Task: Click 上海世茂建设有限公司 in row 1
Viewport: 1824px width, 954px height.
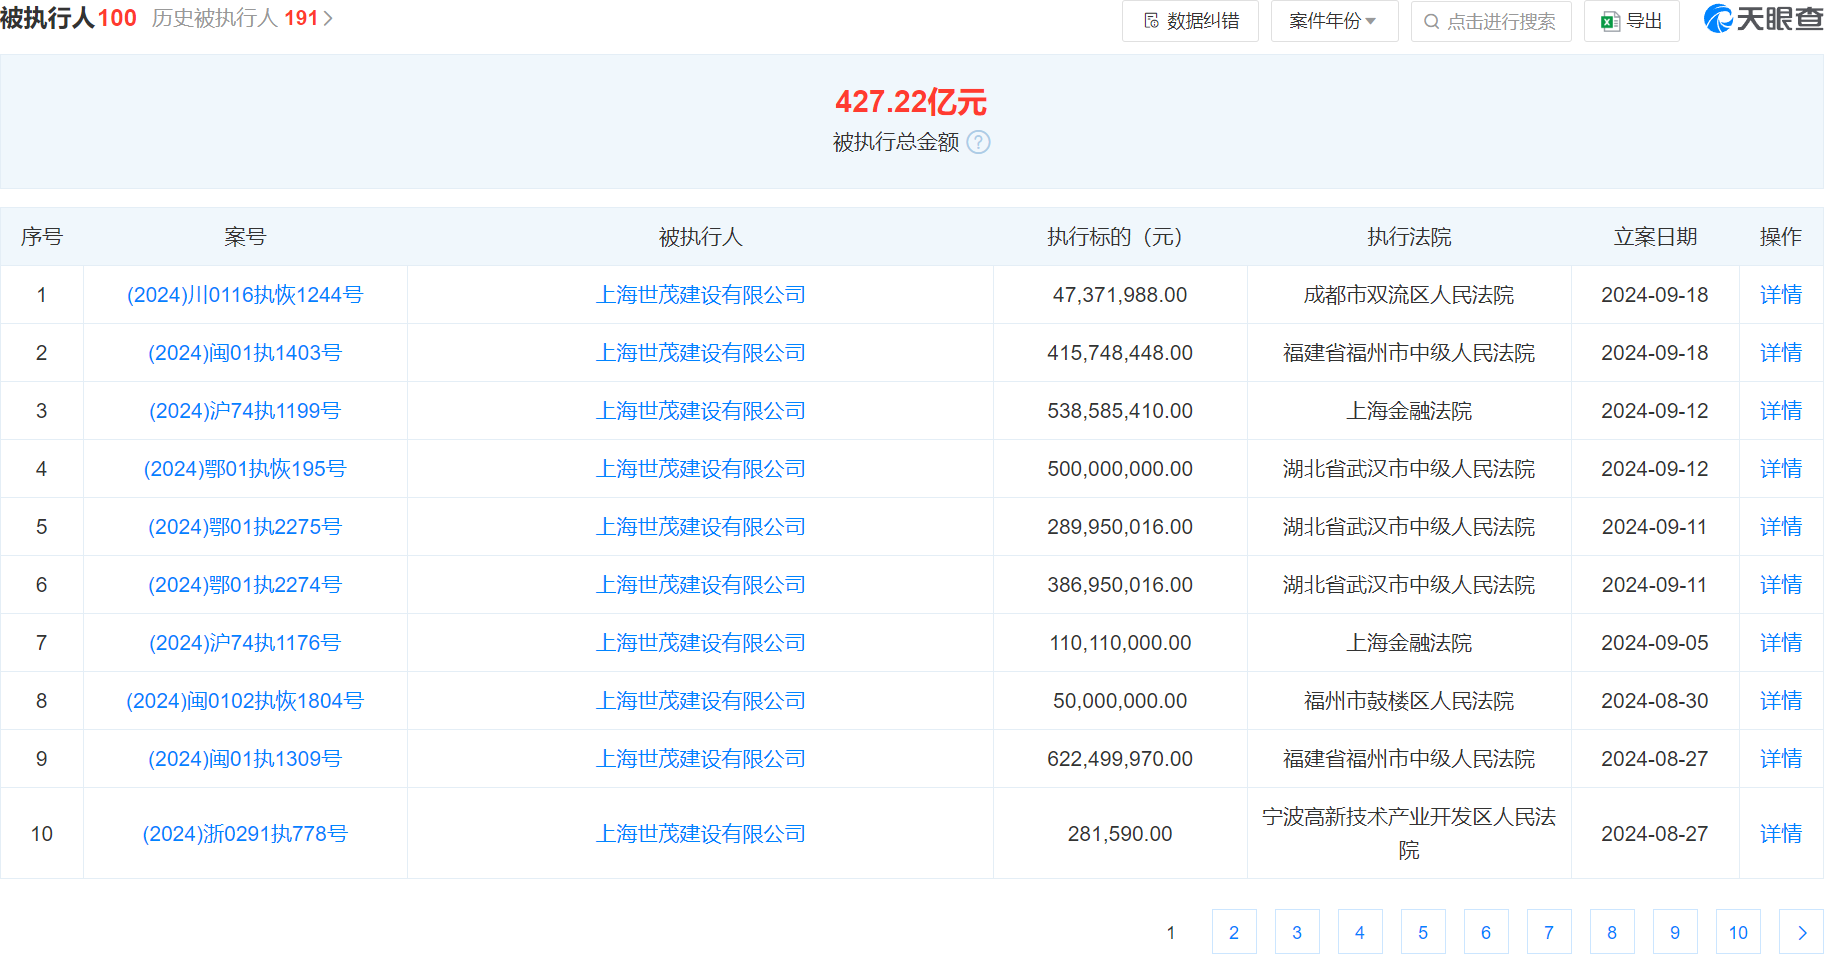Action: [700, 295]
